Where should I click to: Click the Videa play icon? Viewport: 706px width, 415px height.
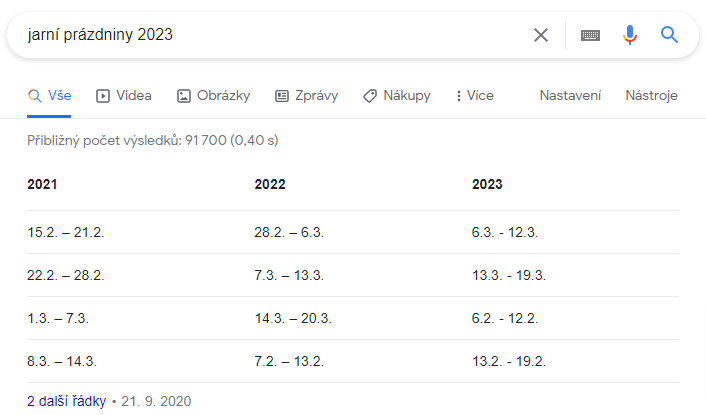[x=103, y=96]
